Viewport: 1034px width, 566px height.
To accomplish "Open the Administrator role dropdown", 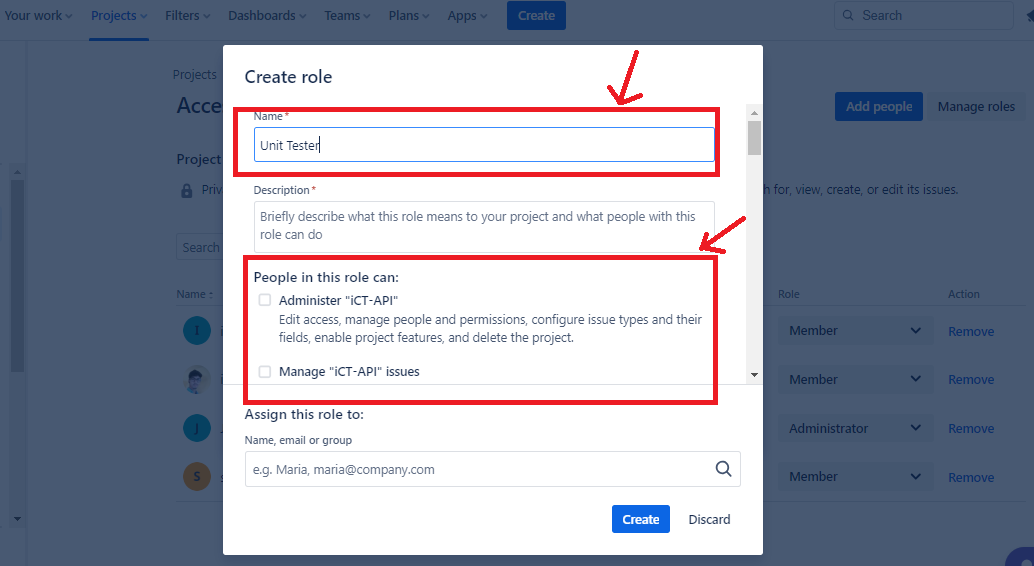I will pos(855,428).
